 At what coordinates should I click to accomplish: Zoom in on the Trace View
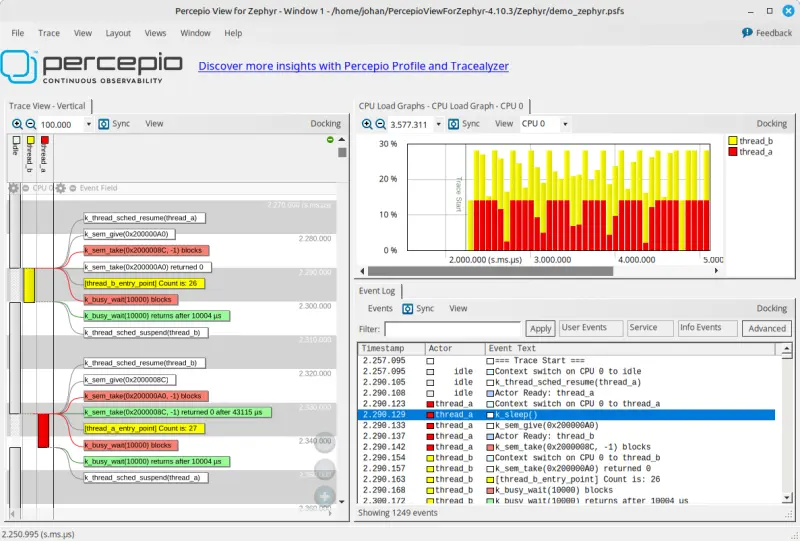17,124
